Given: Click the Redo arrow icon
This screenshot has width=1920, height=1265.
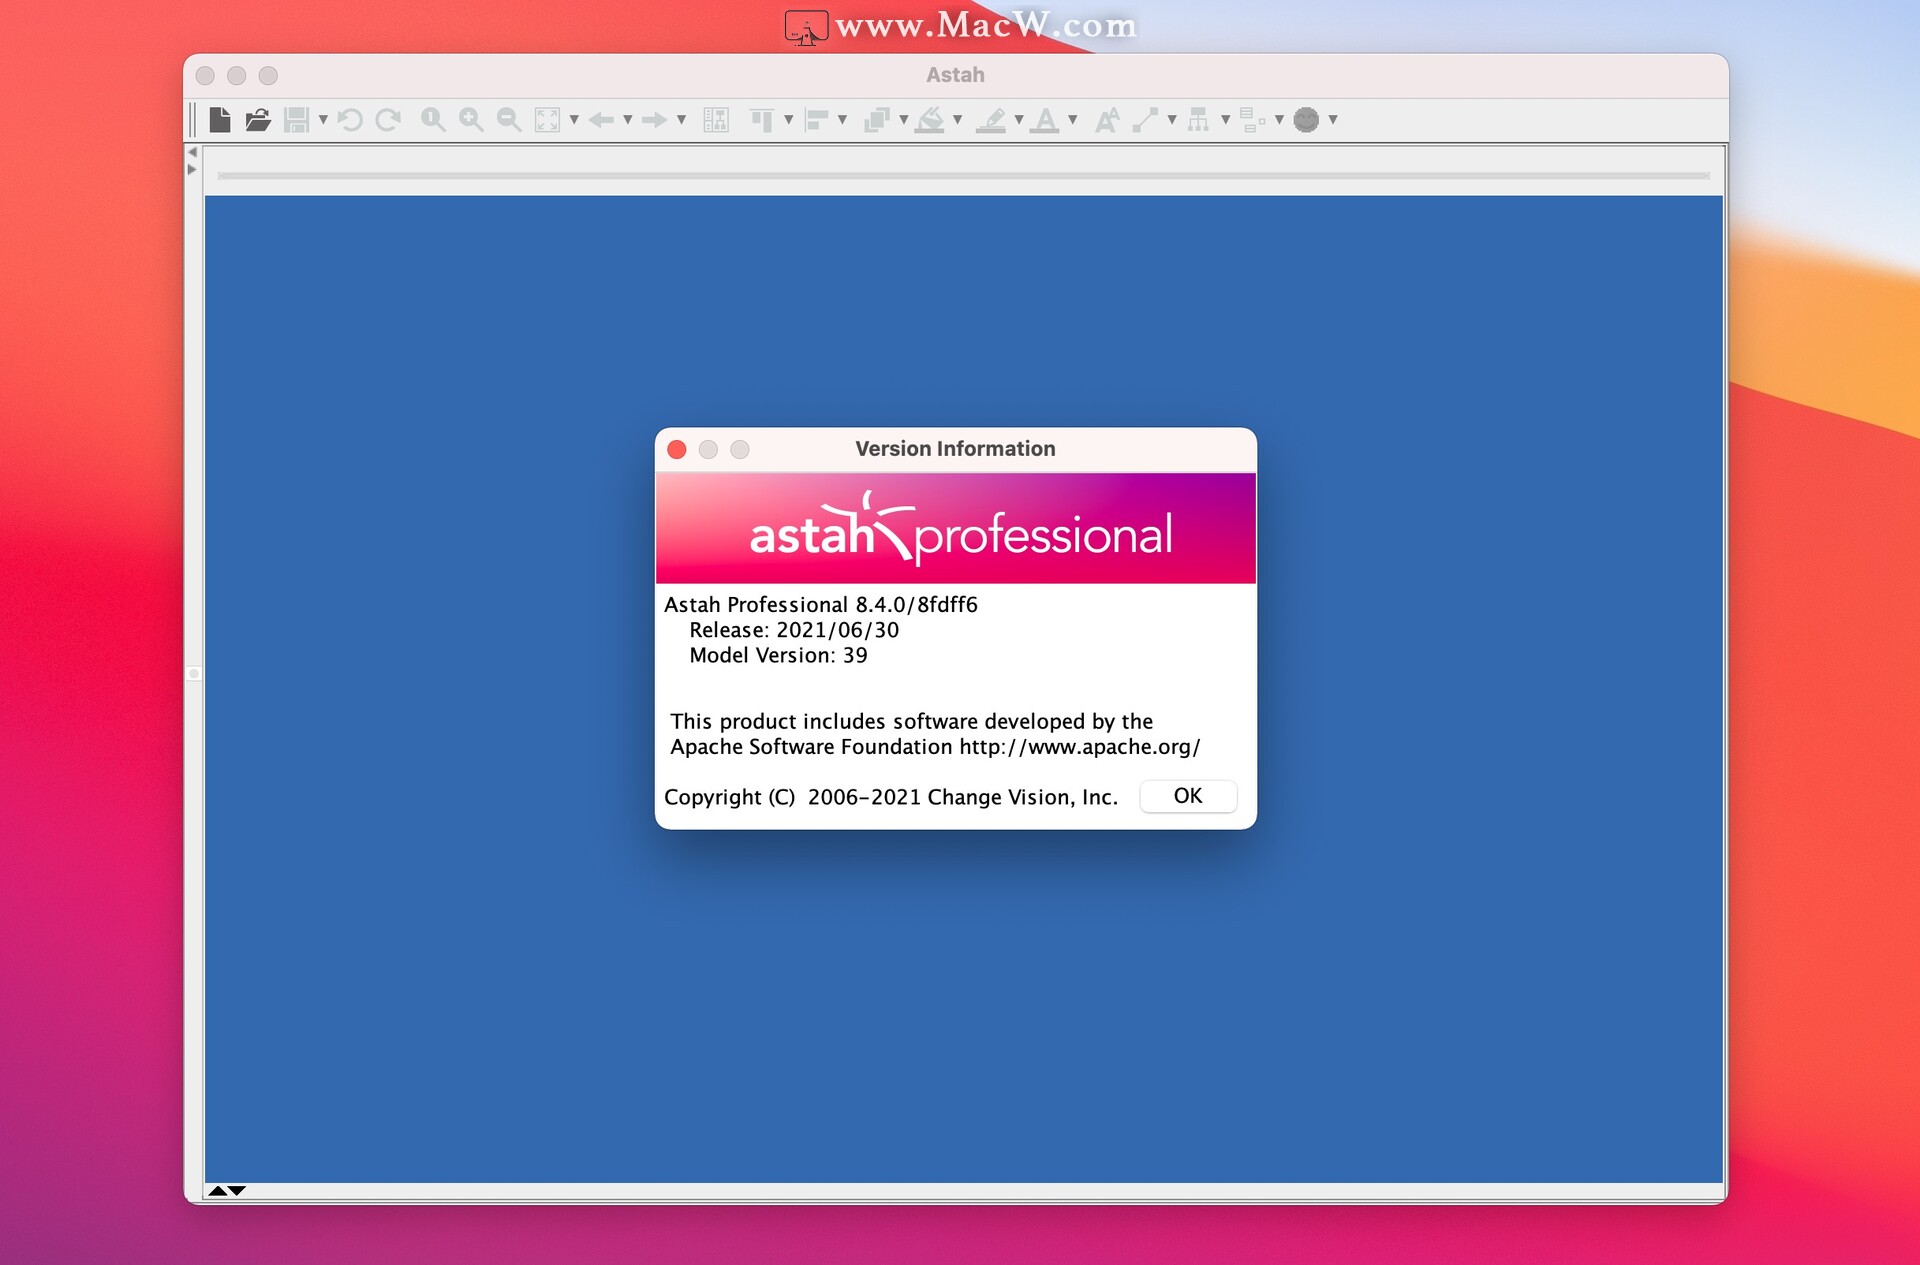Looking at the screenshot, I should coord(388,120).
